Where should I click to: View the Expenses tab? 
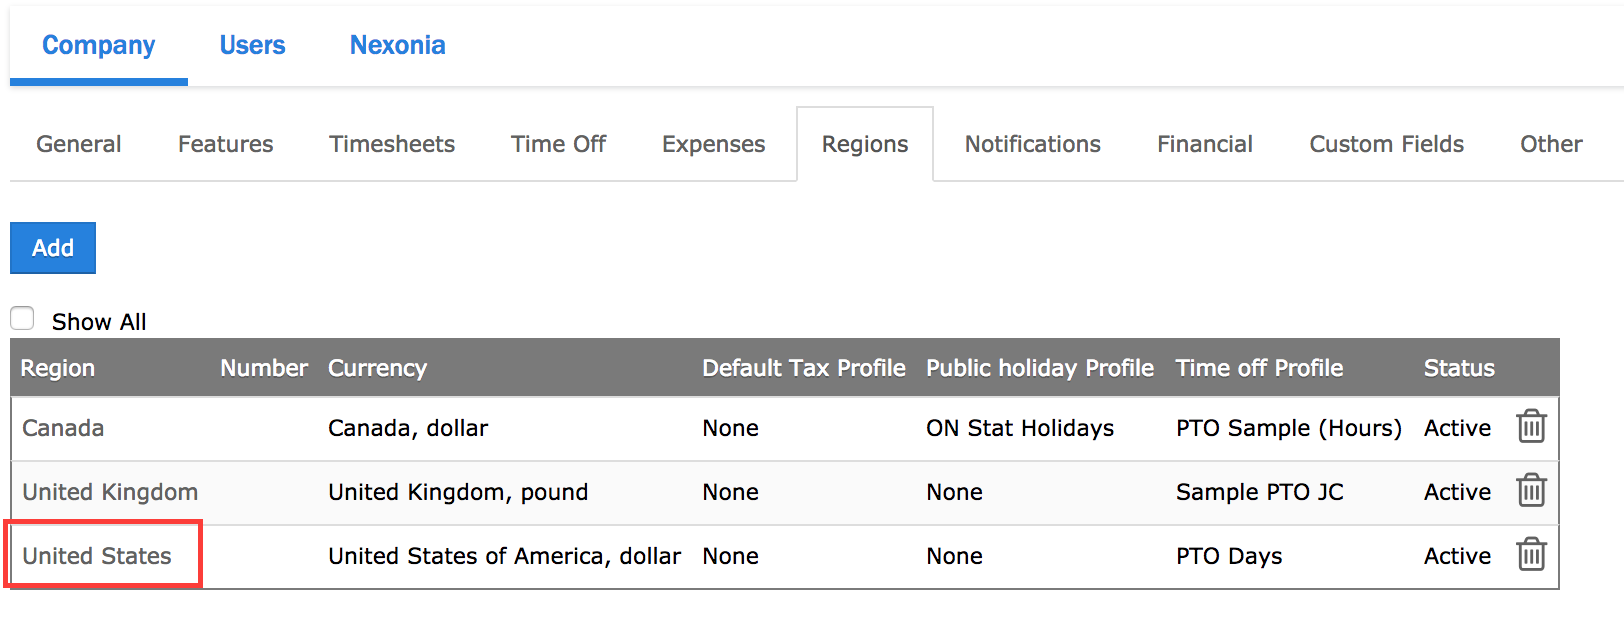tap(713, 144)
